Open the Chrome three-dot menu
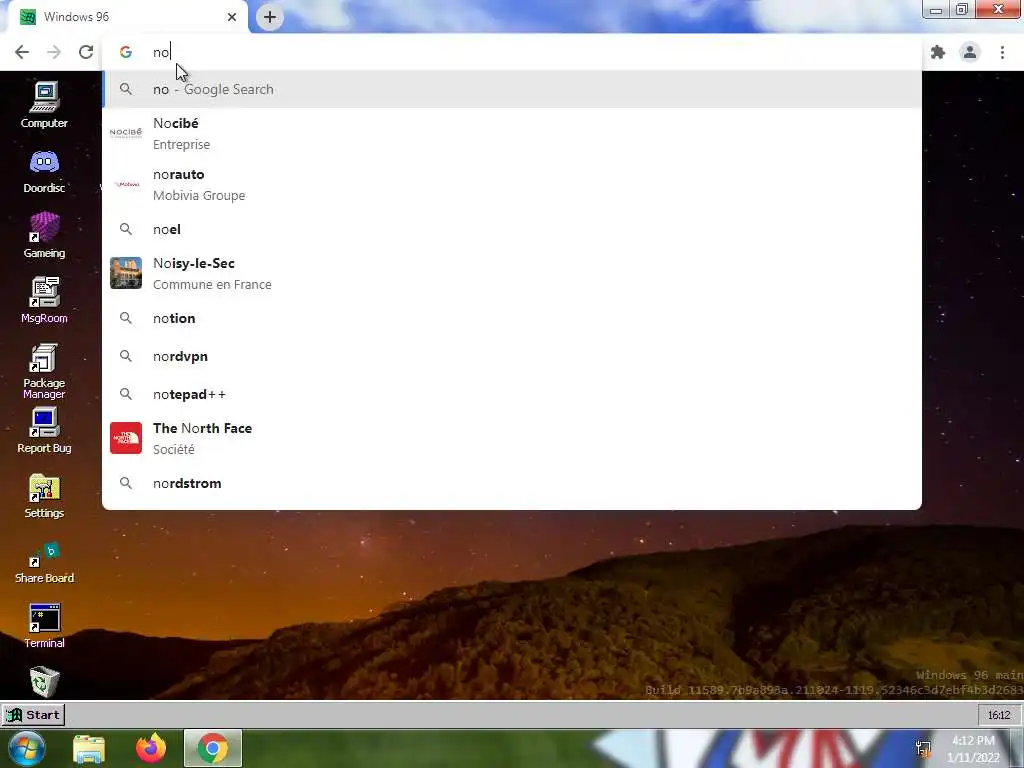The image size is (1024, 768). coord(1002,52)
